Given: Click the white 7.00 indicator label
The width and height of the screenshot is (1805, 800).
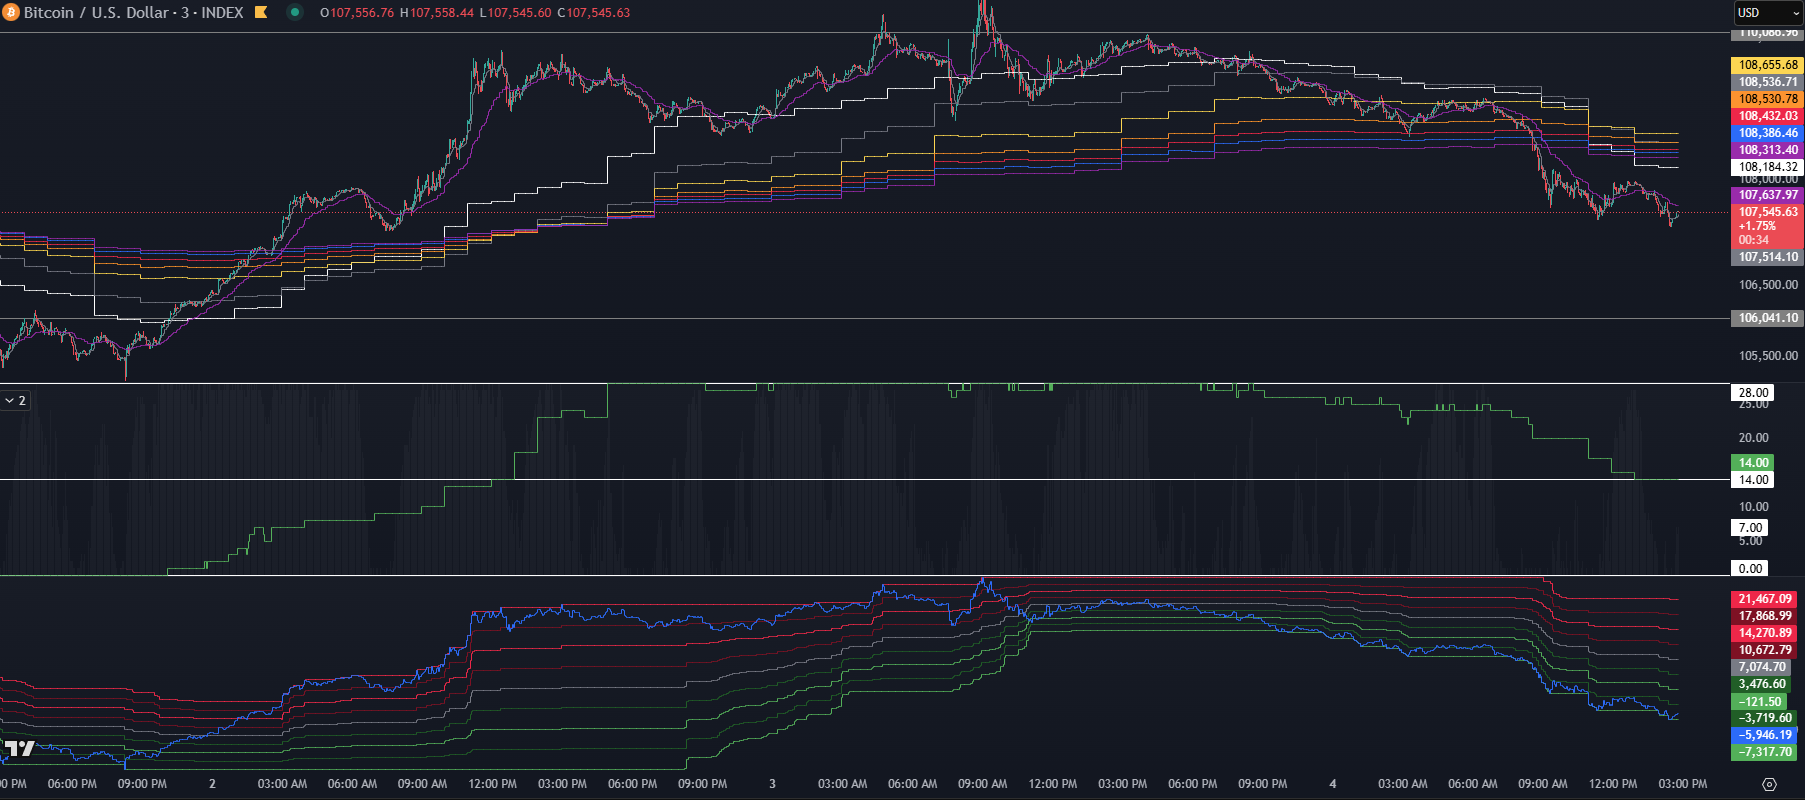Looking at the screenshot, I should (x=1750, y=528).
